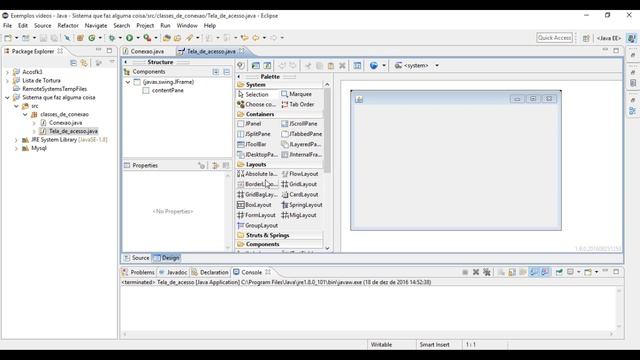640x360 pixels.
Task: Open the Refactor menu
Action: click(68, 25)
